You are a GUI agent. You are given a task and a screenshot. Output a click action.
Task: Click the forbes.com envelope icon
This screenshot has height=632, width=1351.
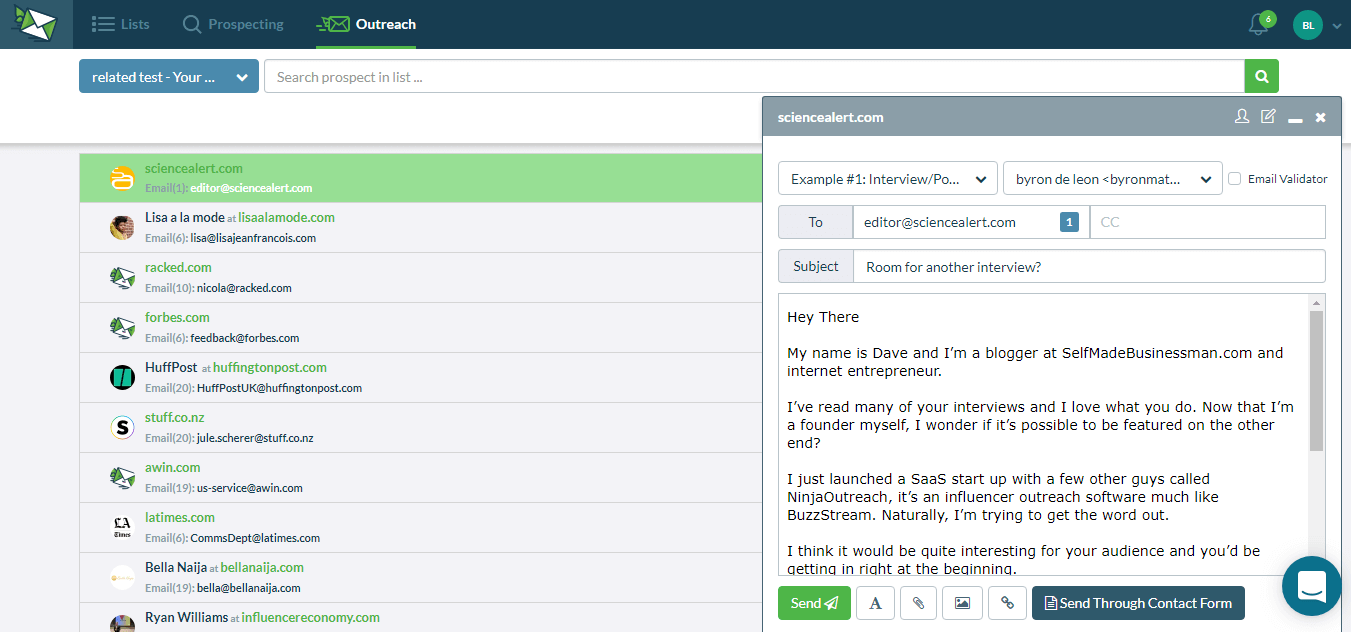tap(122, 327)
